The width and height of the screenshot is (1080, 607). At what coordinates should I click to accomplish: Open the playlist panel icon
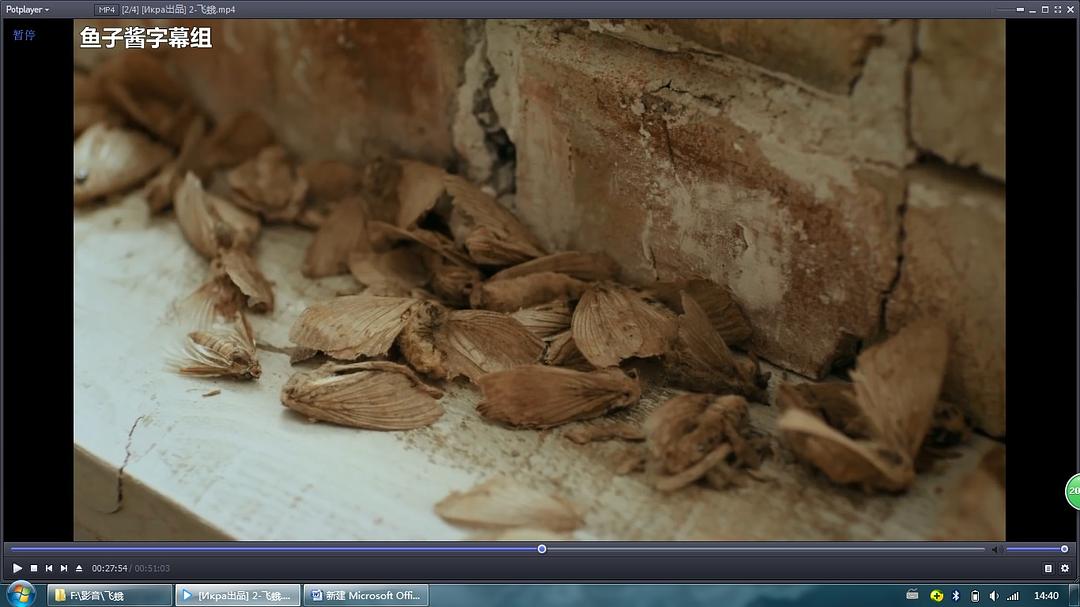coord(1048,568)
